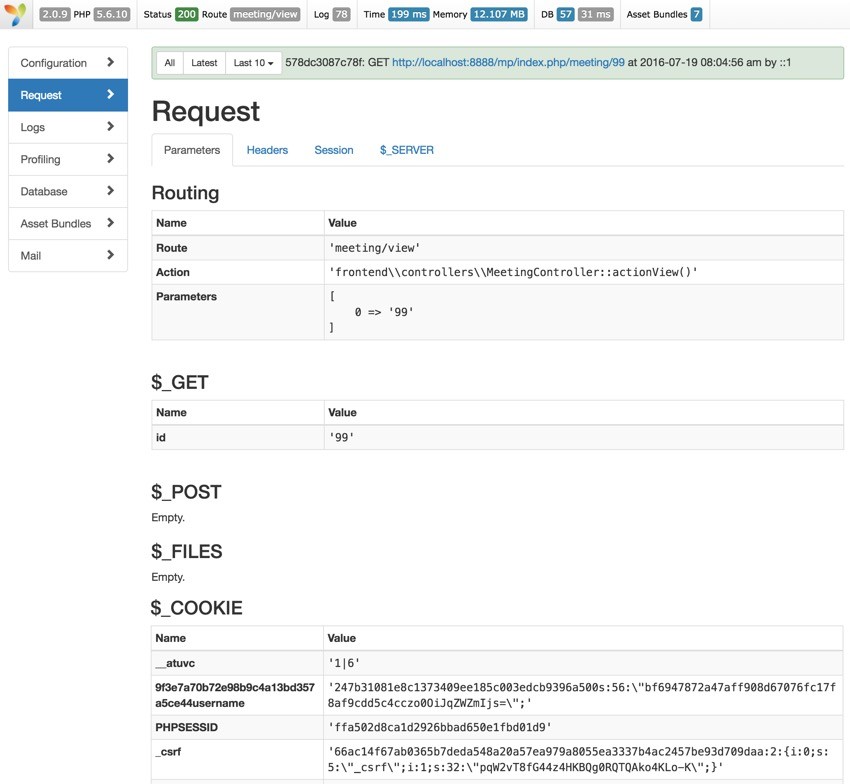Click the PHPSESSID value 'ffa502d8ca1d2926bbad650e1fbd01d9'

[440, 727]
